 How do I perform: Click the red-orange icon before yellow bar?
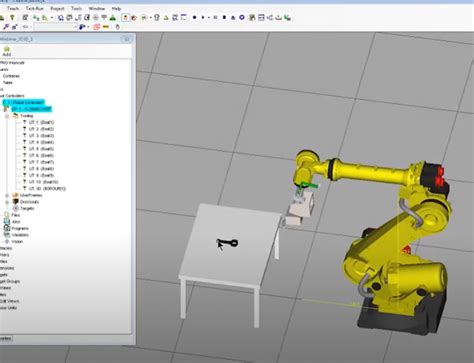[x=97, y=27]
